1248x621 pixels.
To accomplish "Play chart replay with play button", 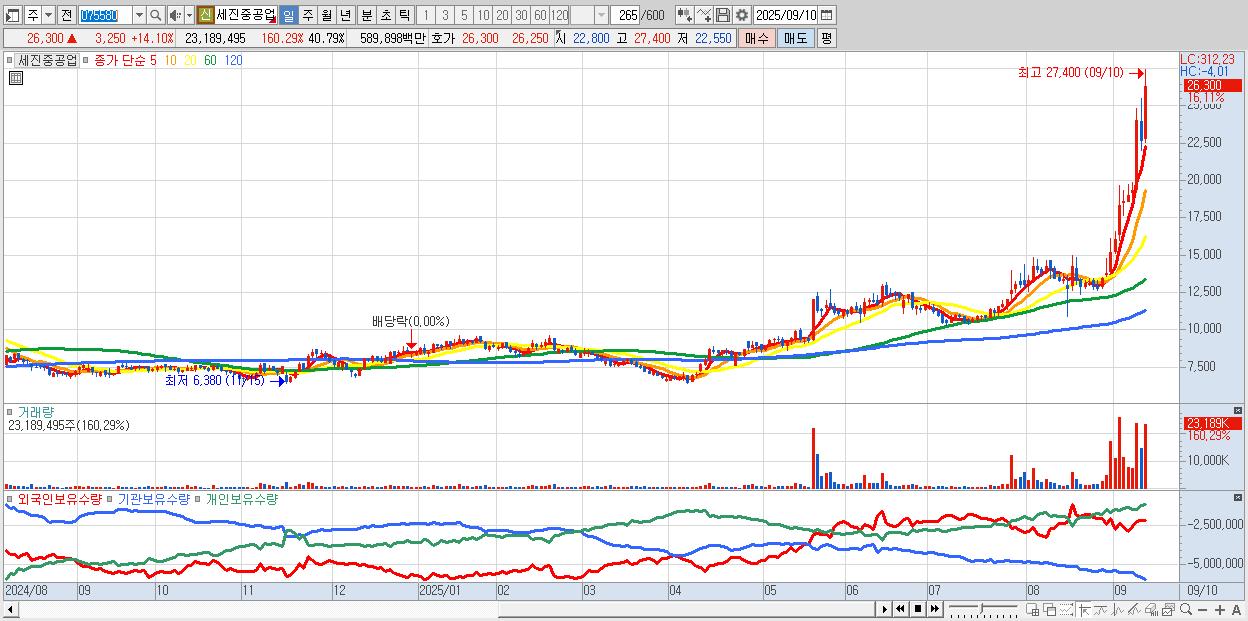I will pos(884,609).
